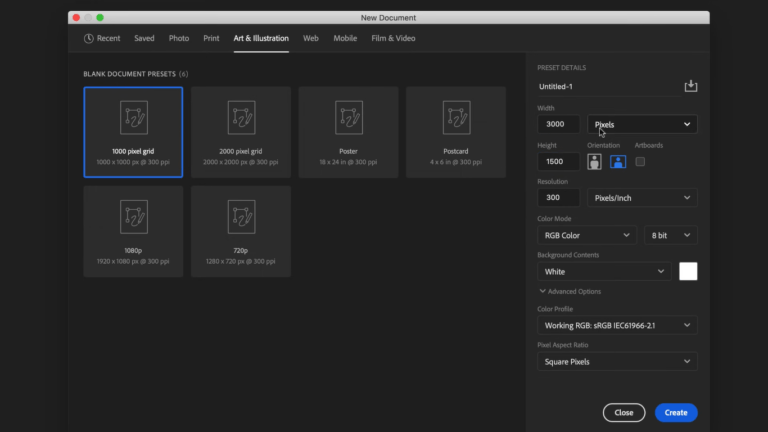Click the clock icon next to Recent
The width and height of the screenshot is (768, 432).
click(88, 38)
